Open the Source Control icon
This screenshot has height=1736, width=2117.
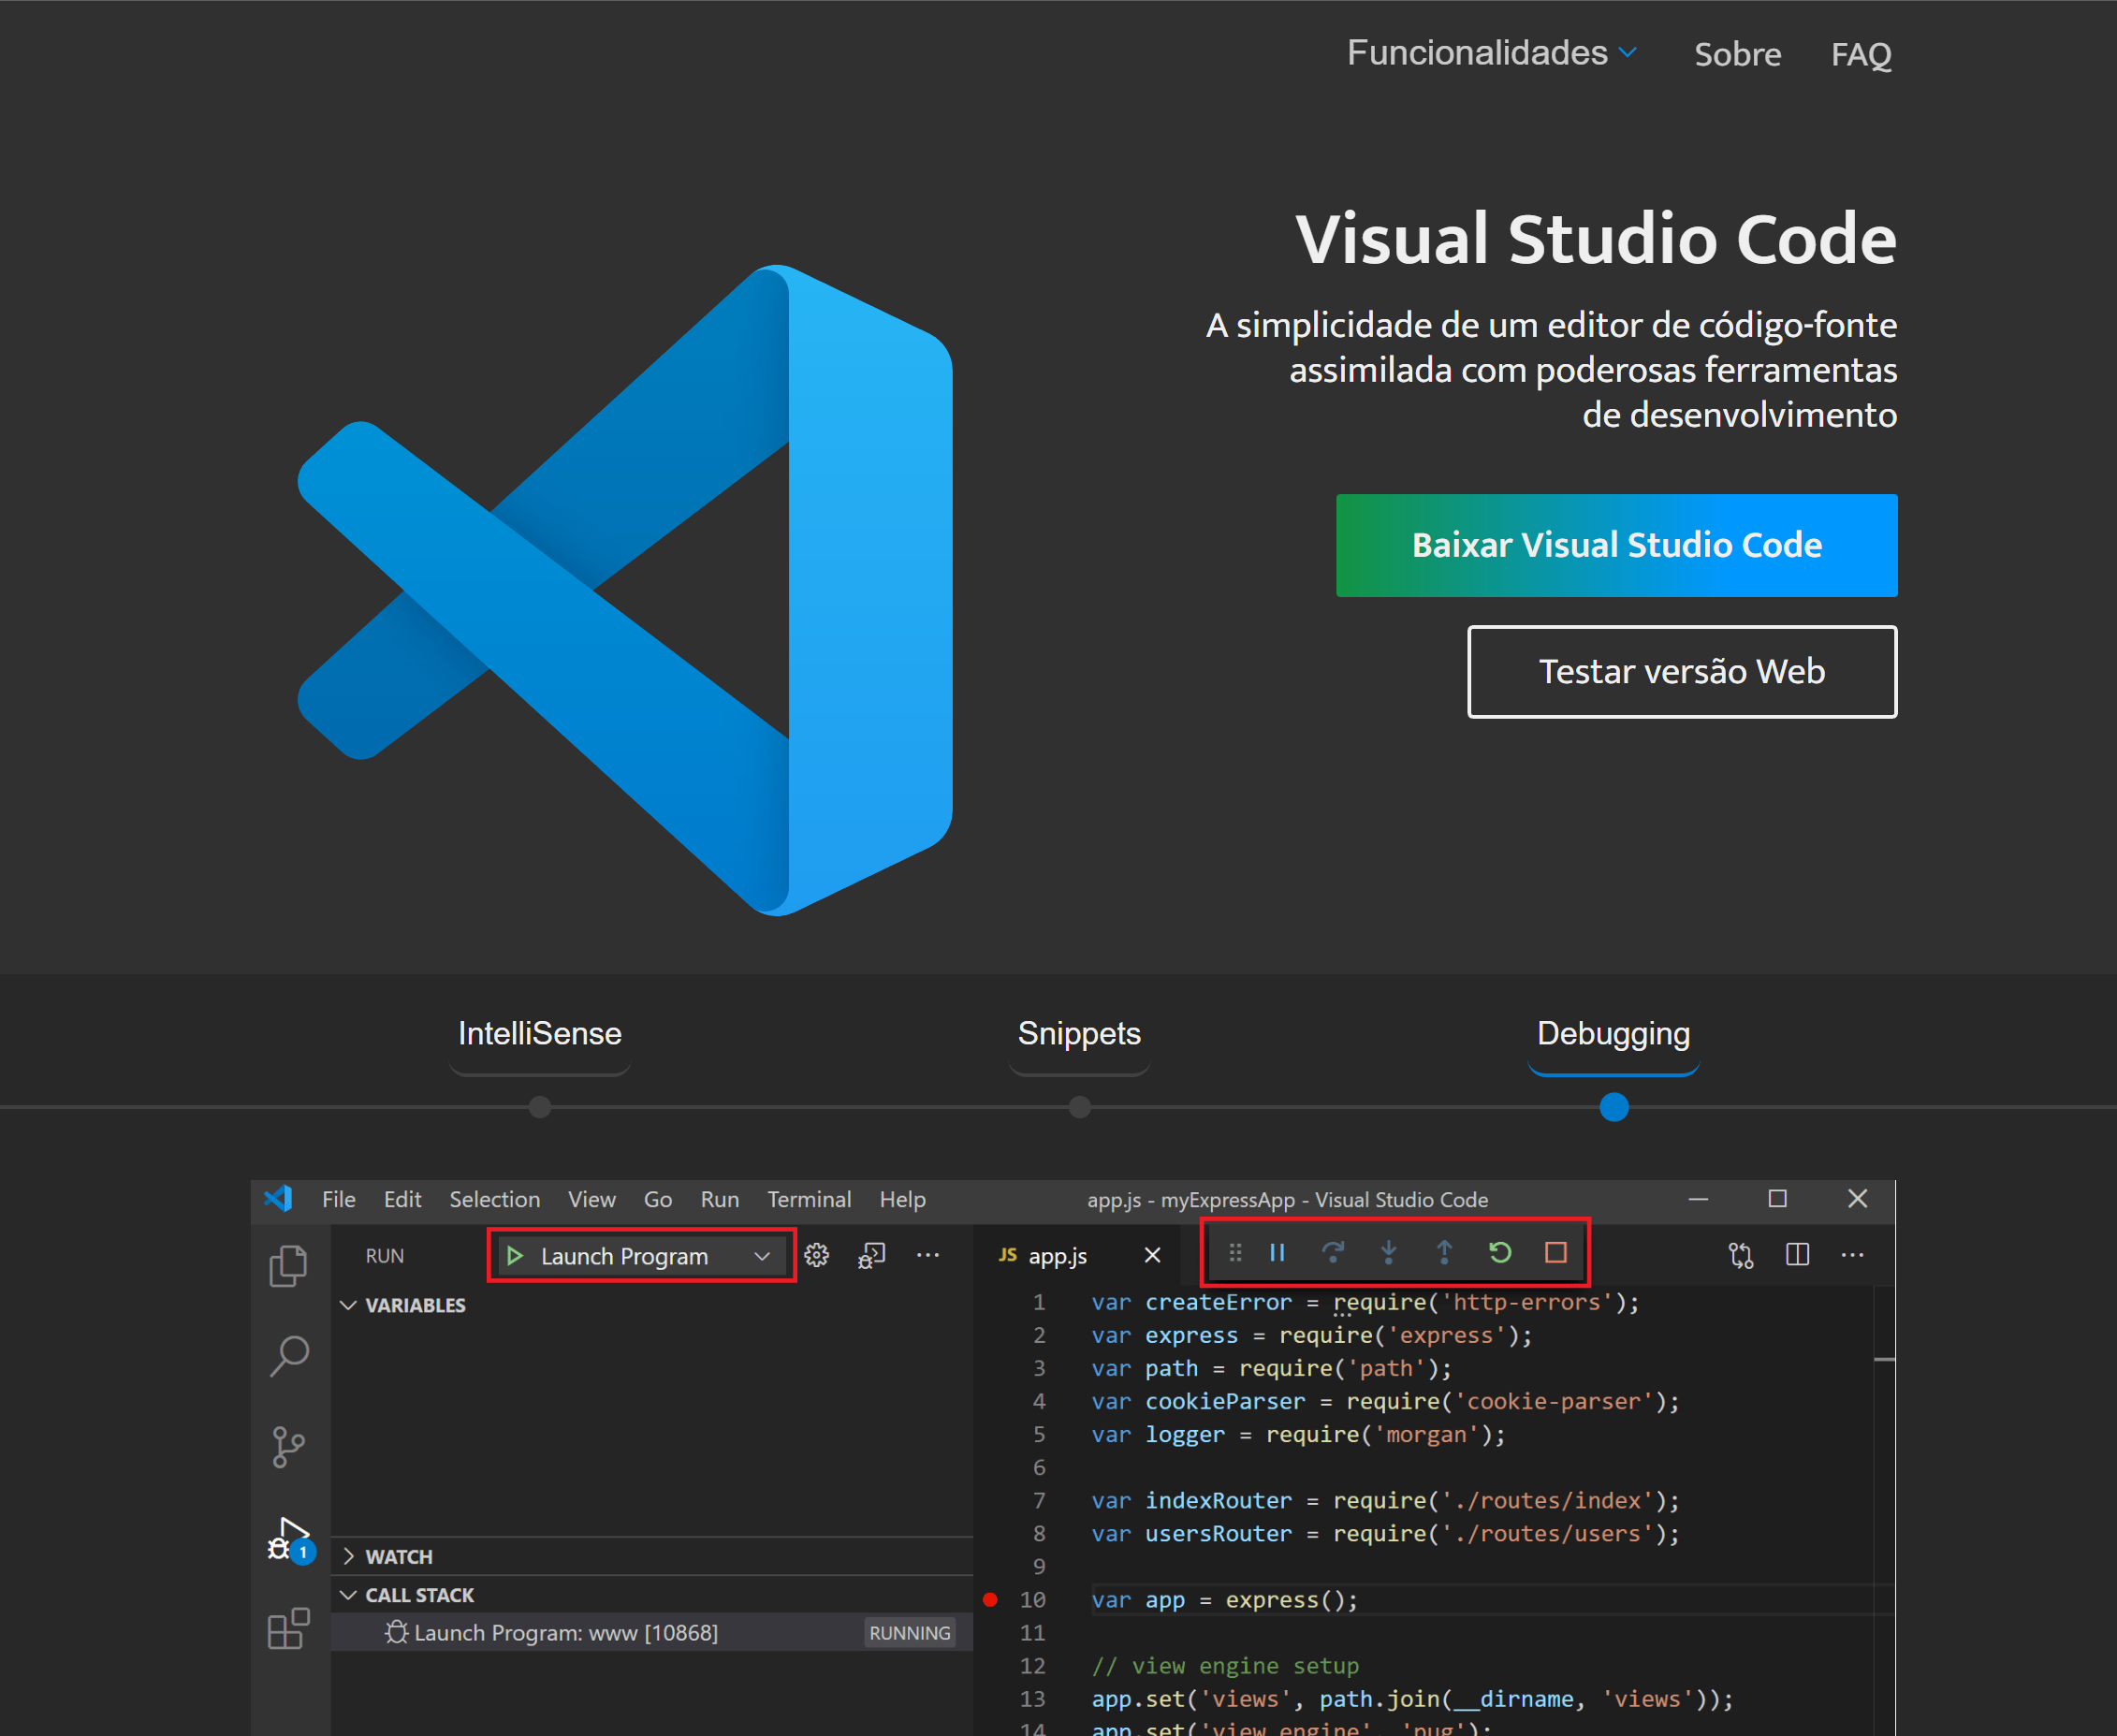pyautogui.click(x=289, y=1444)
